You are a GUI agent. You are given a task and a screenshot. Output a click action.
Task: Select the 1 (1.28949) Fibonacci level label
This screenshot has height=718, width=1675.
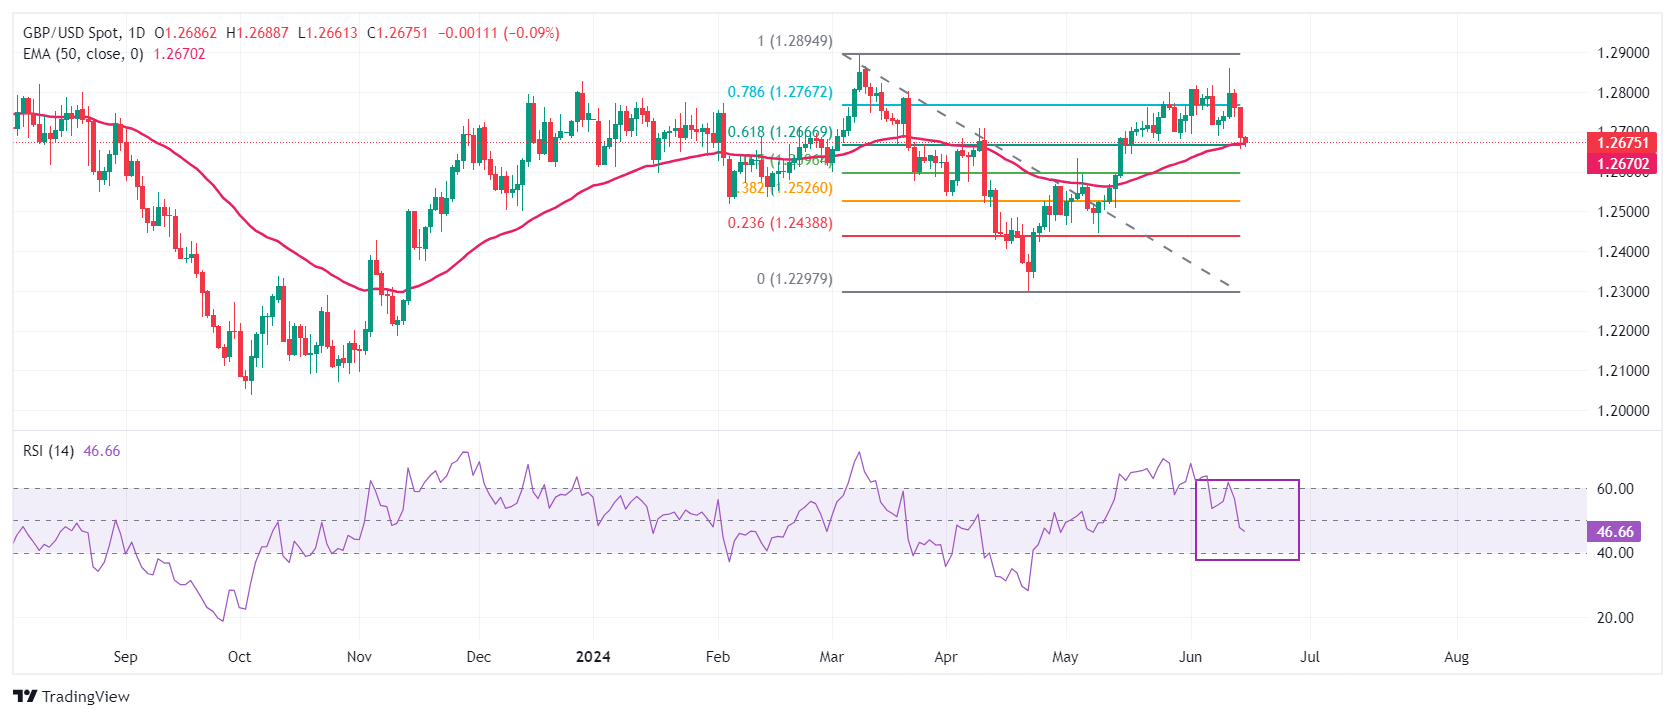click(x=794, y=41)
